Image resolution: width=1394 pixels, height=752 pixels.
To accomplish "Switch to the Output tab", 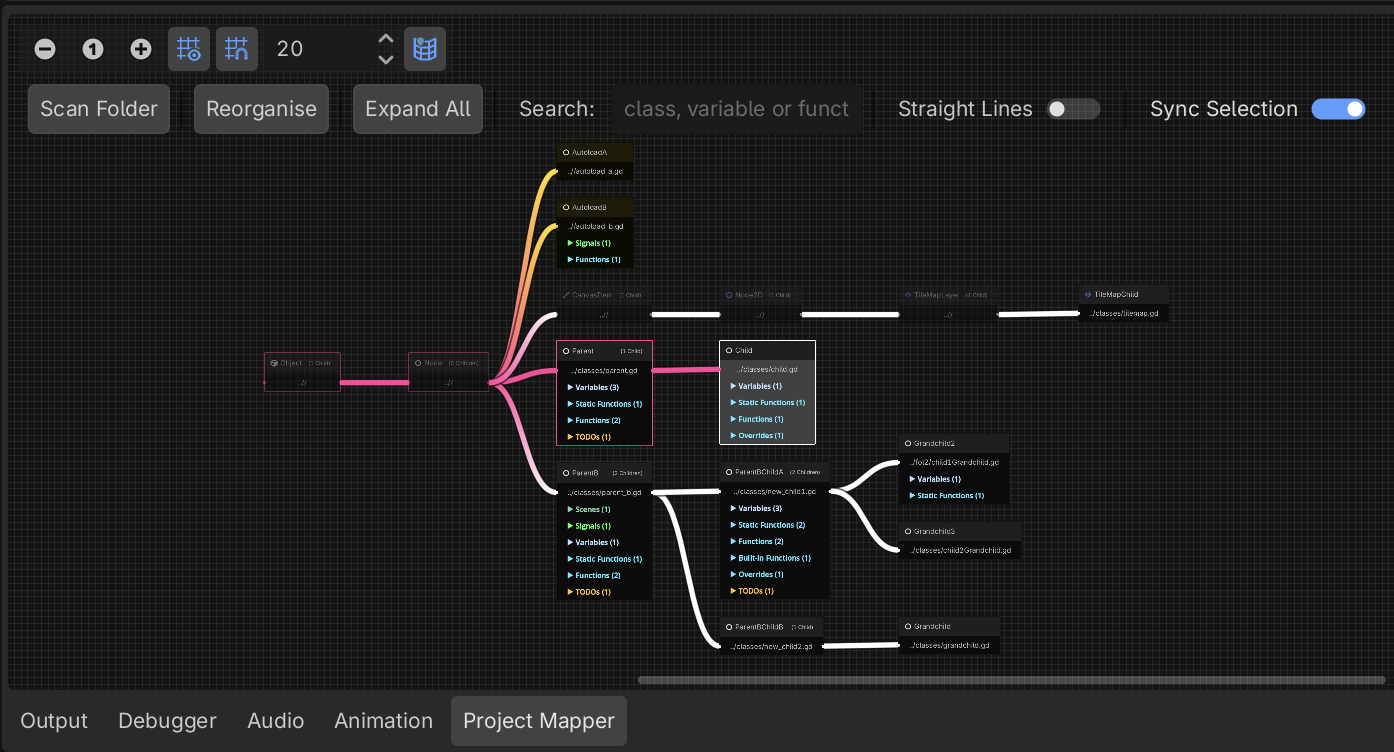I will (54, 721).
